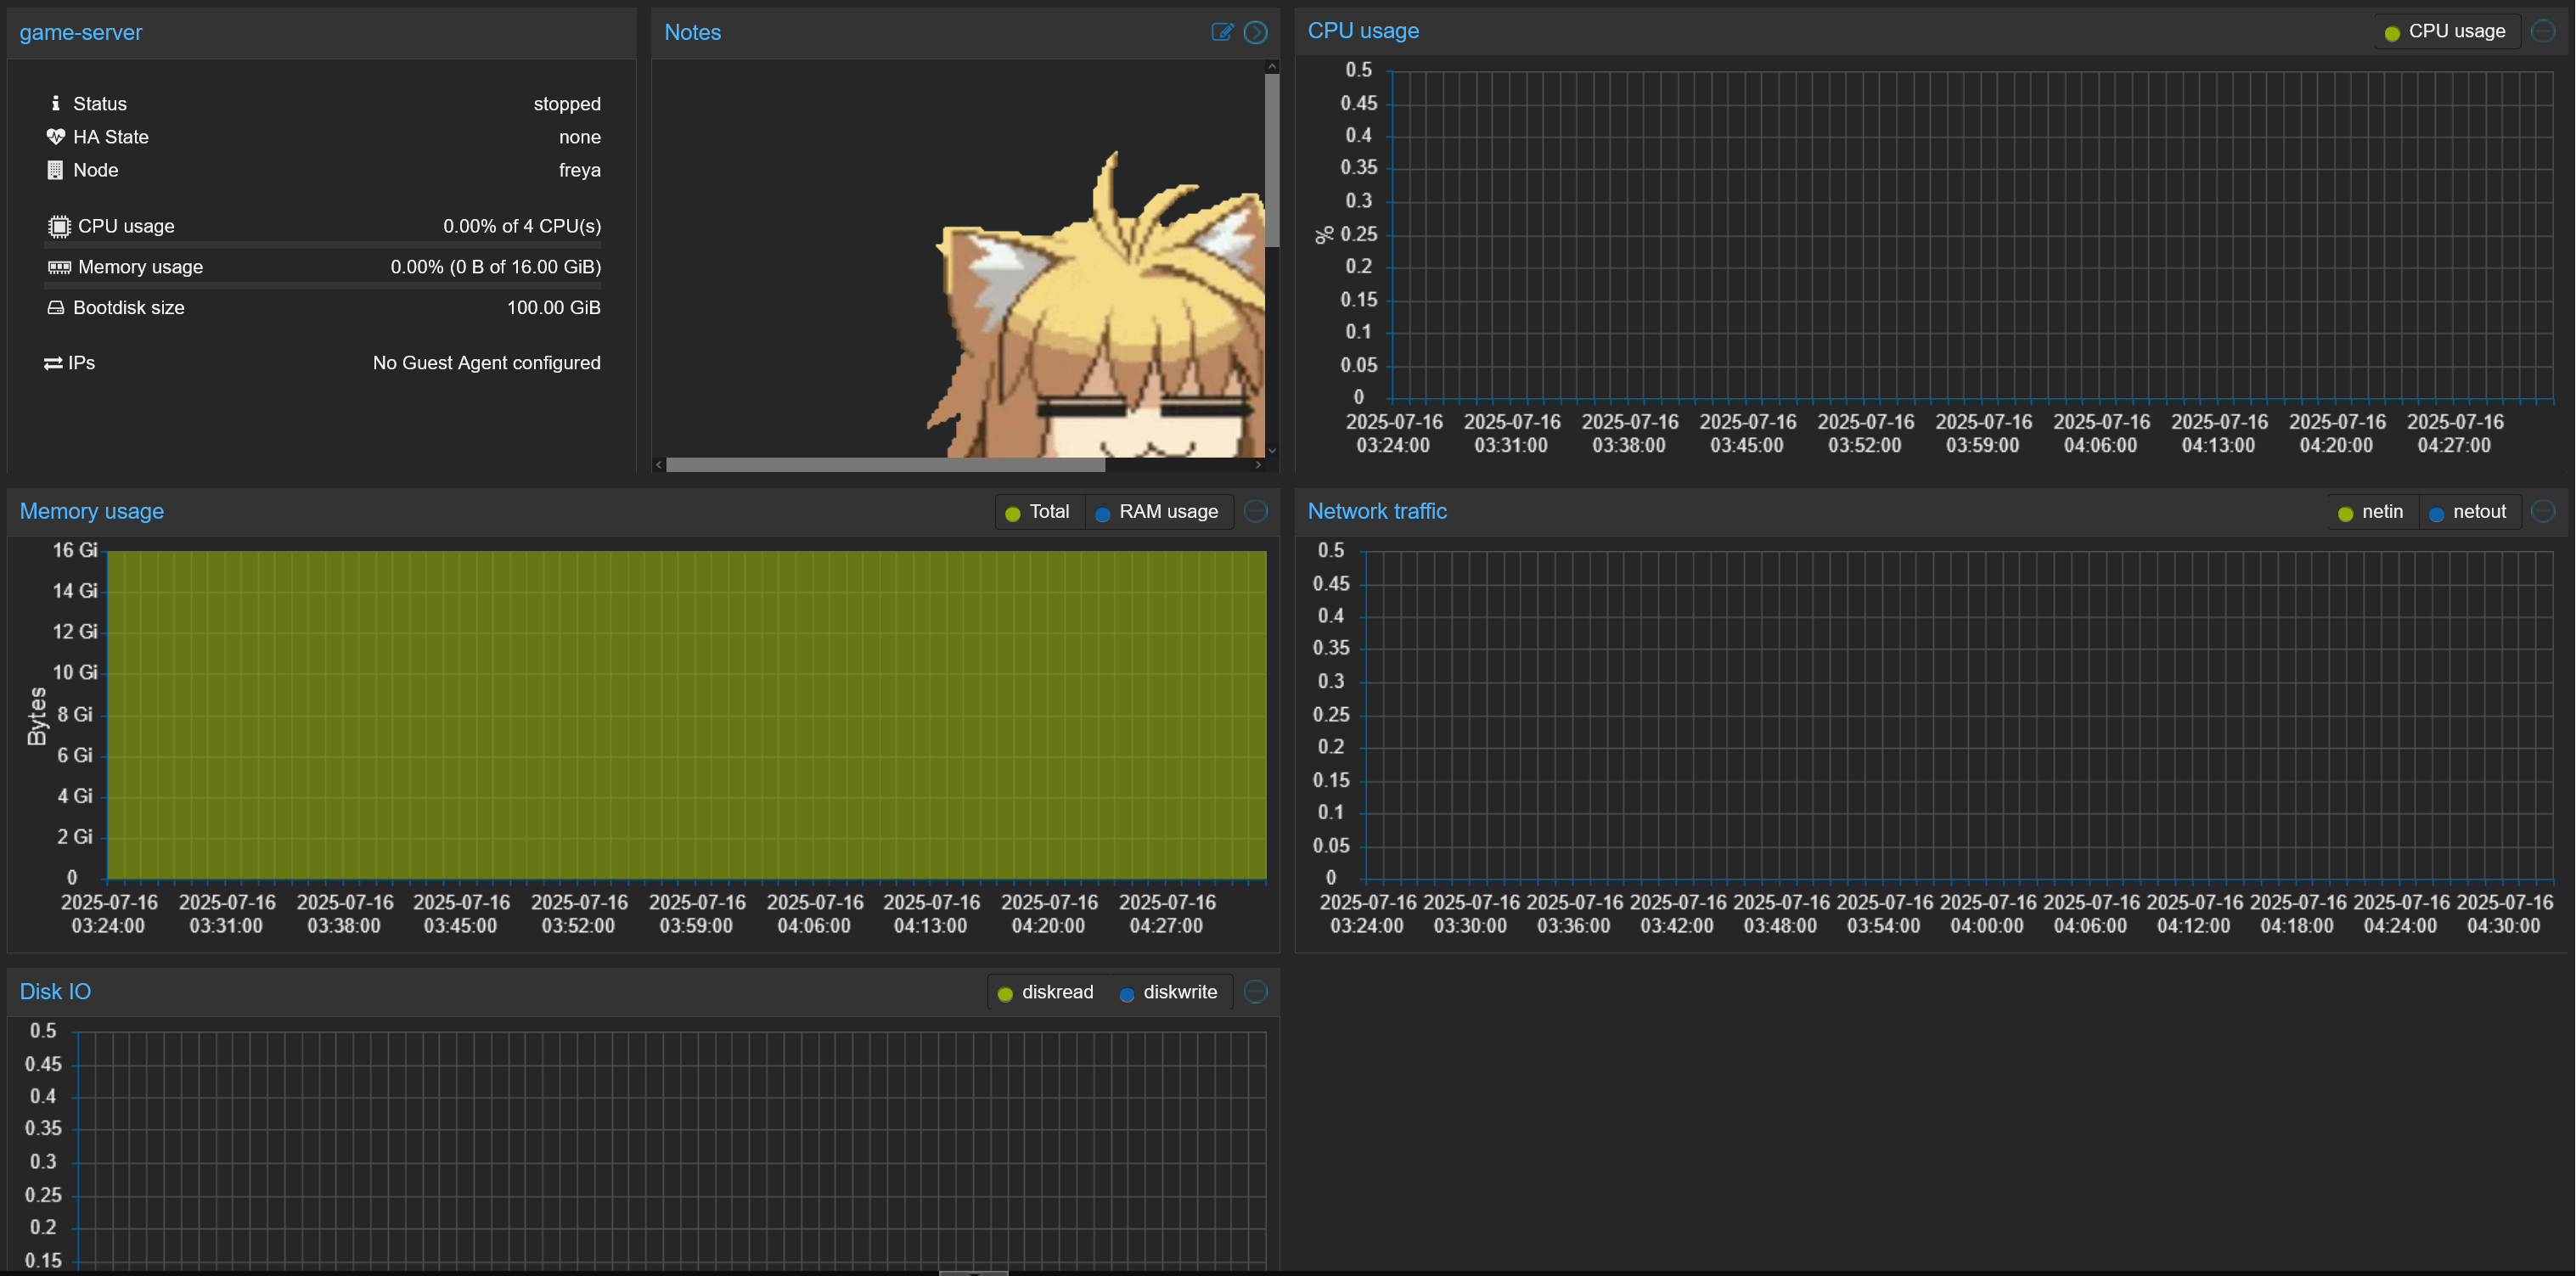This screenshot has width=2576, height=1276.
Task: Click the CPU usage chip icon
Action: [x=59, y=226]
